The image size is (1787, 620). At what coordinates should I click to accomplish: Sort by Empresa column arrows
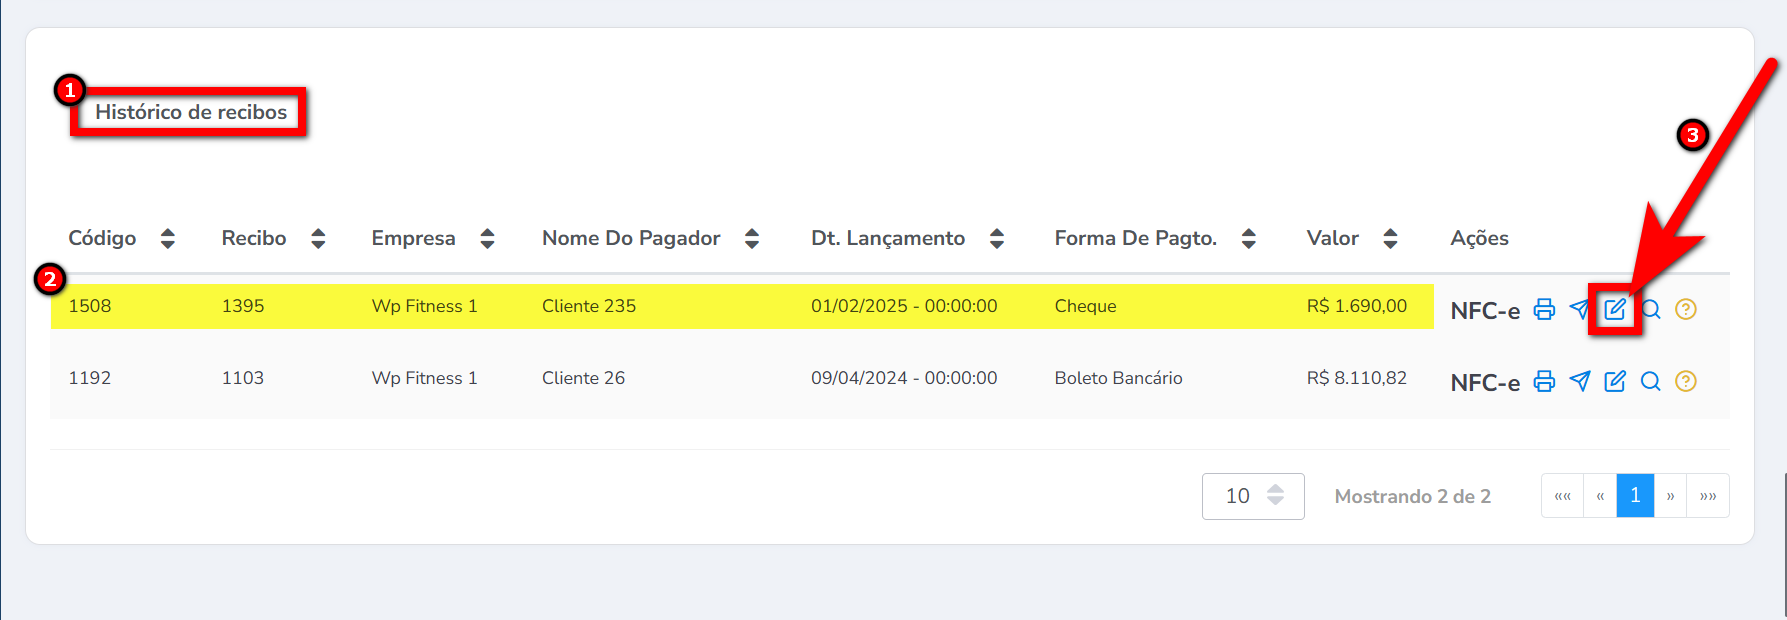click(x=487, y=238)
